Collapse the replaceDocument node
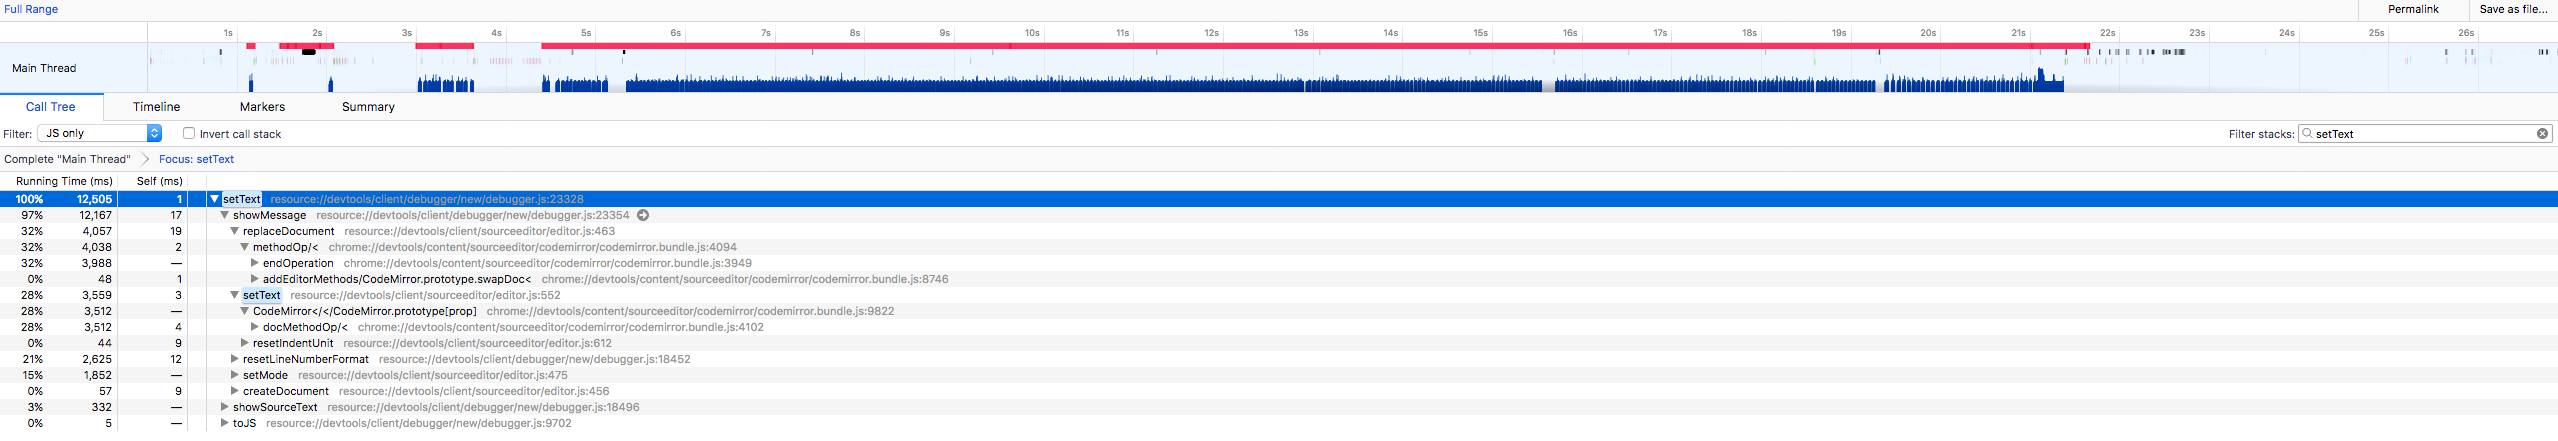The height and width of the screenshot is (441, 2558). click(235, 231)
